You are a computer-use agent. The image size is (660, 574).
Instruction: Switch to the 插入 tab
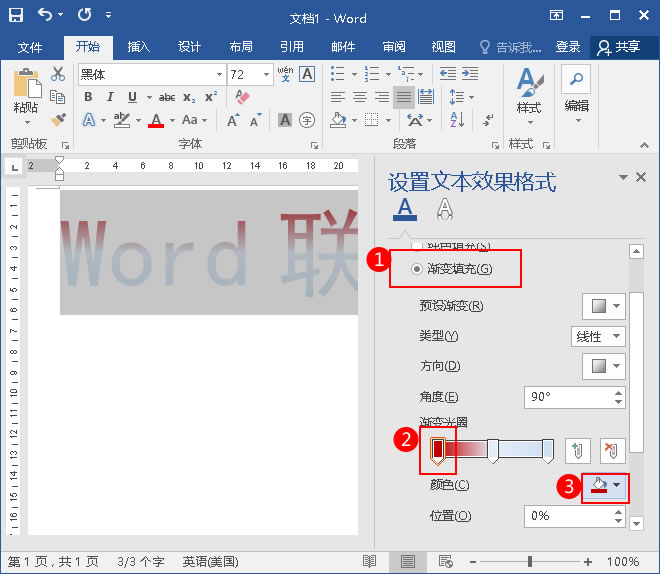[138, 47]
